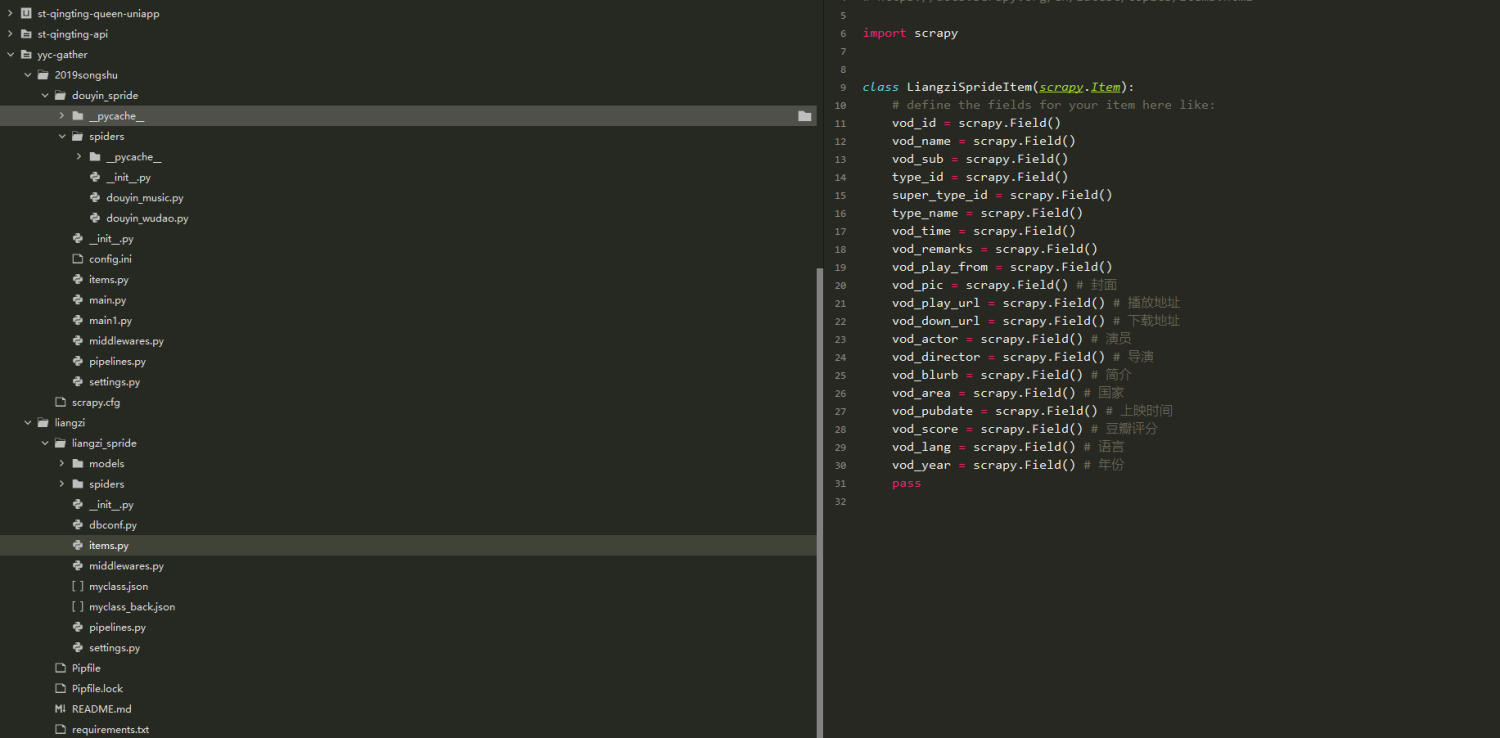1500x738 pixels.
Task: Click on 'import scrapy' code line
Action: pyautogui.click(x=910, y=33)
